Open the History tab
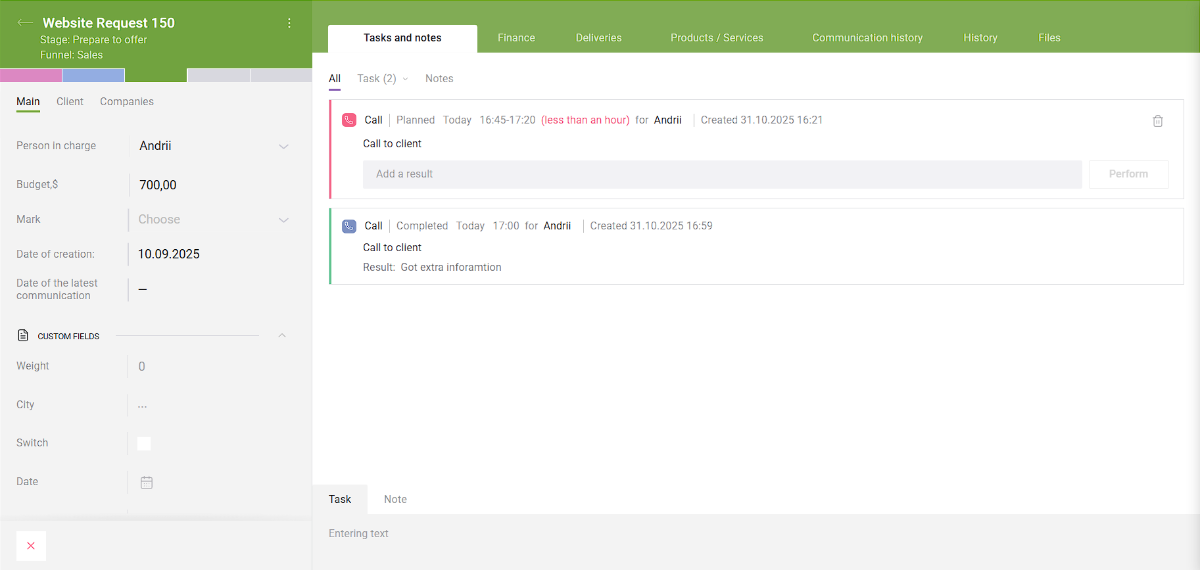The image size is (1200, 570). (980, 38)
